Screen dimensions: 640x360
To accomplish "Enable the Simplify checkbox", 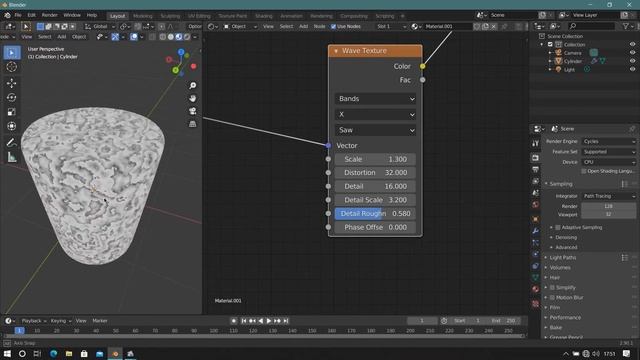I will [x=552, y=287].
